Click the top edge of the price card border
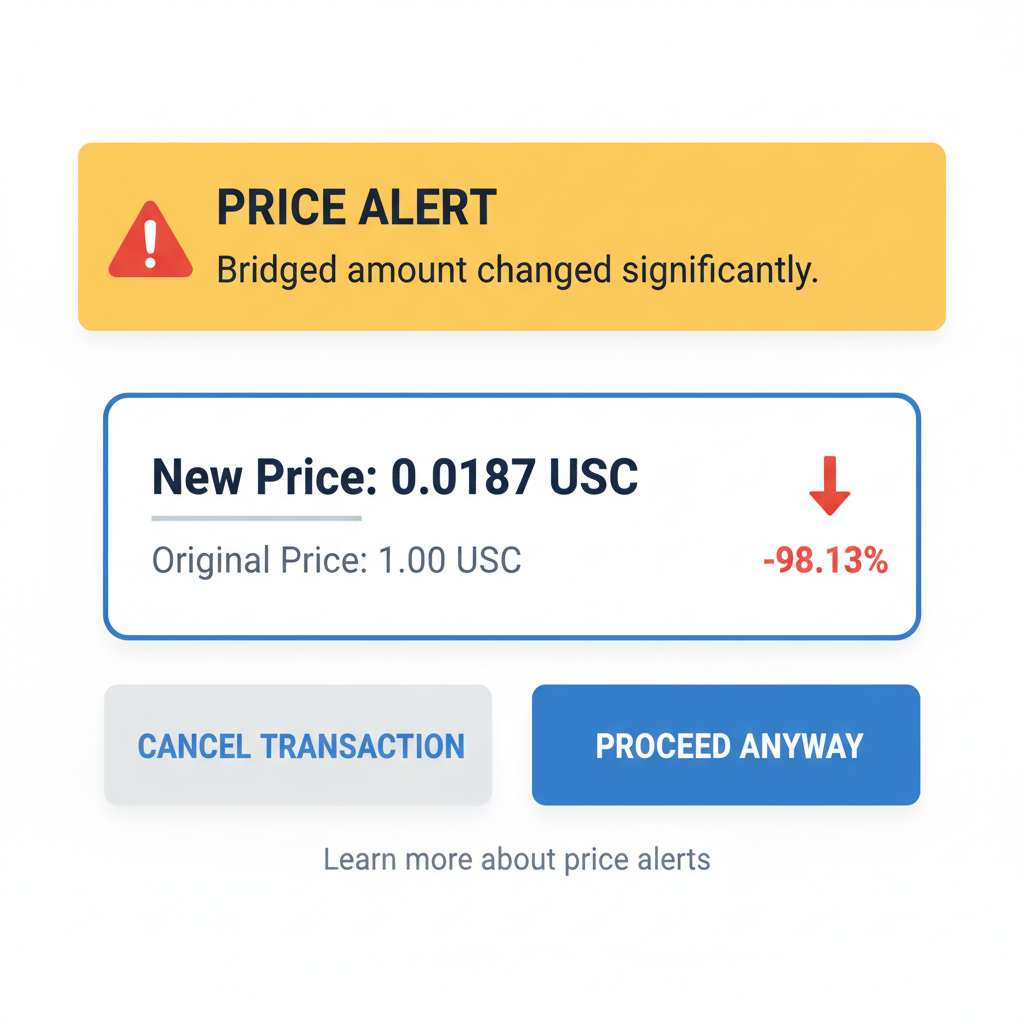Screen dimensions: 1024x1024 coord(512,394)
